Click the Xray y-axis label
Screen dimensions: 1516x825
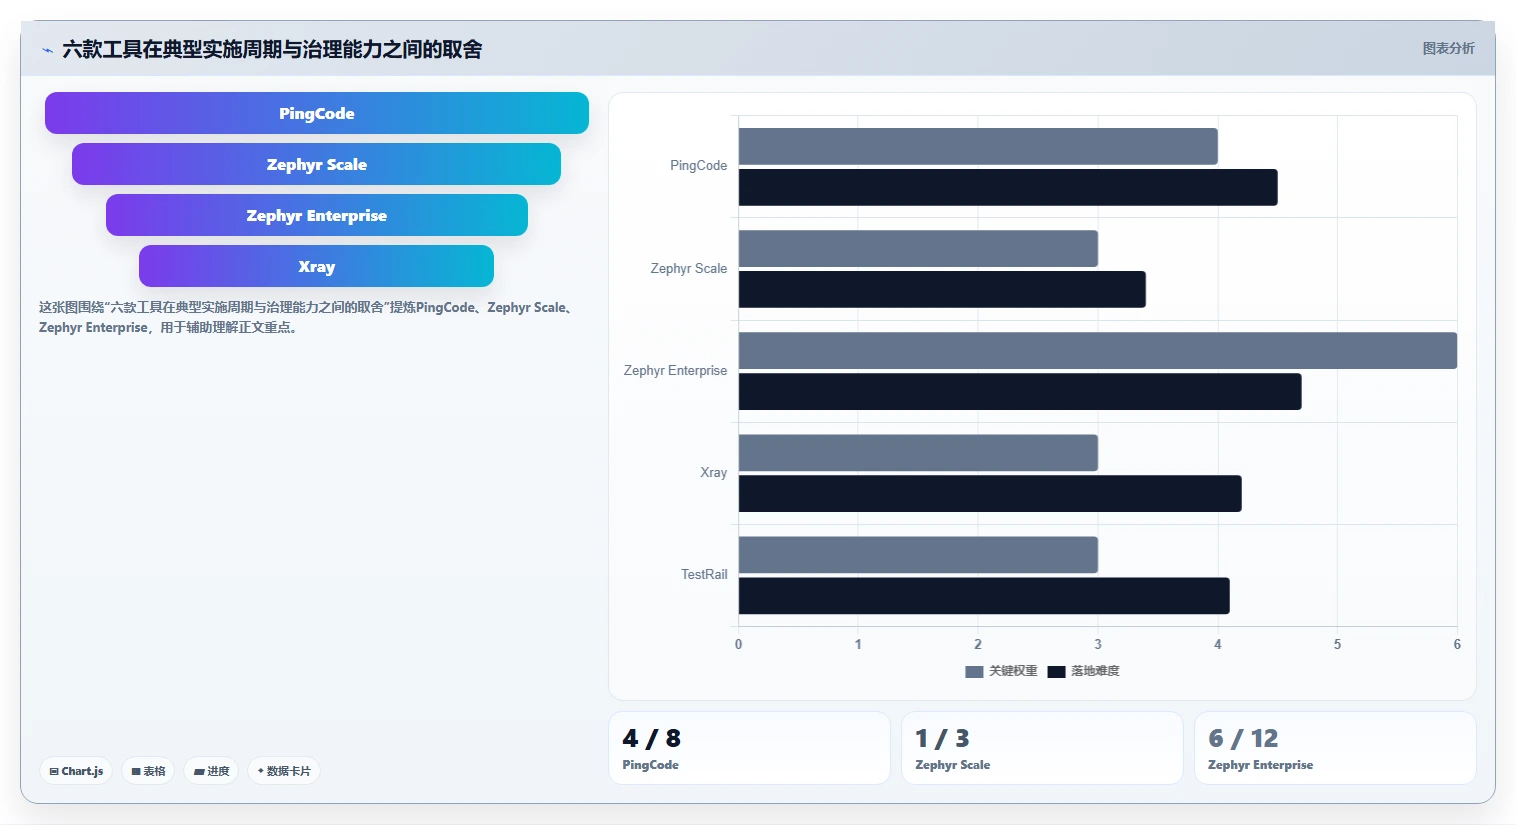coord(713,472)
